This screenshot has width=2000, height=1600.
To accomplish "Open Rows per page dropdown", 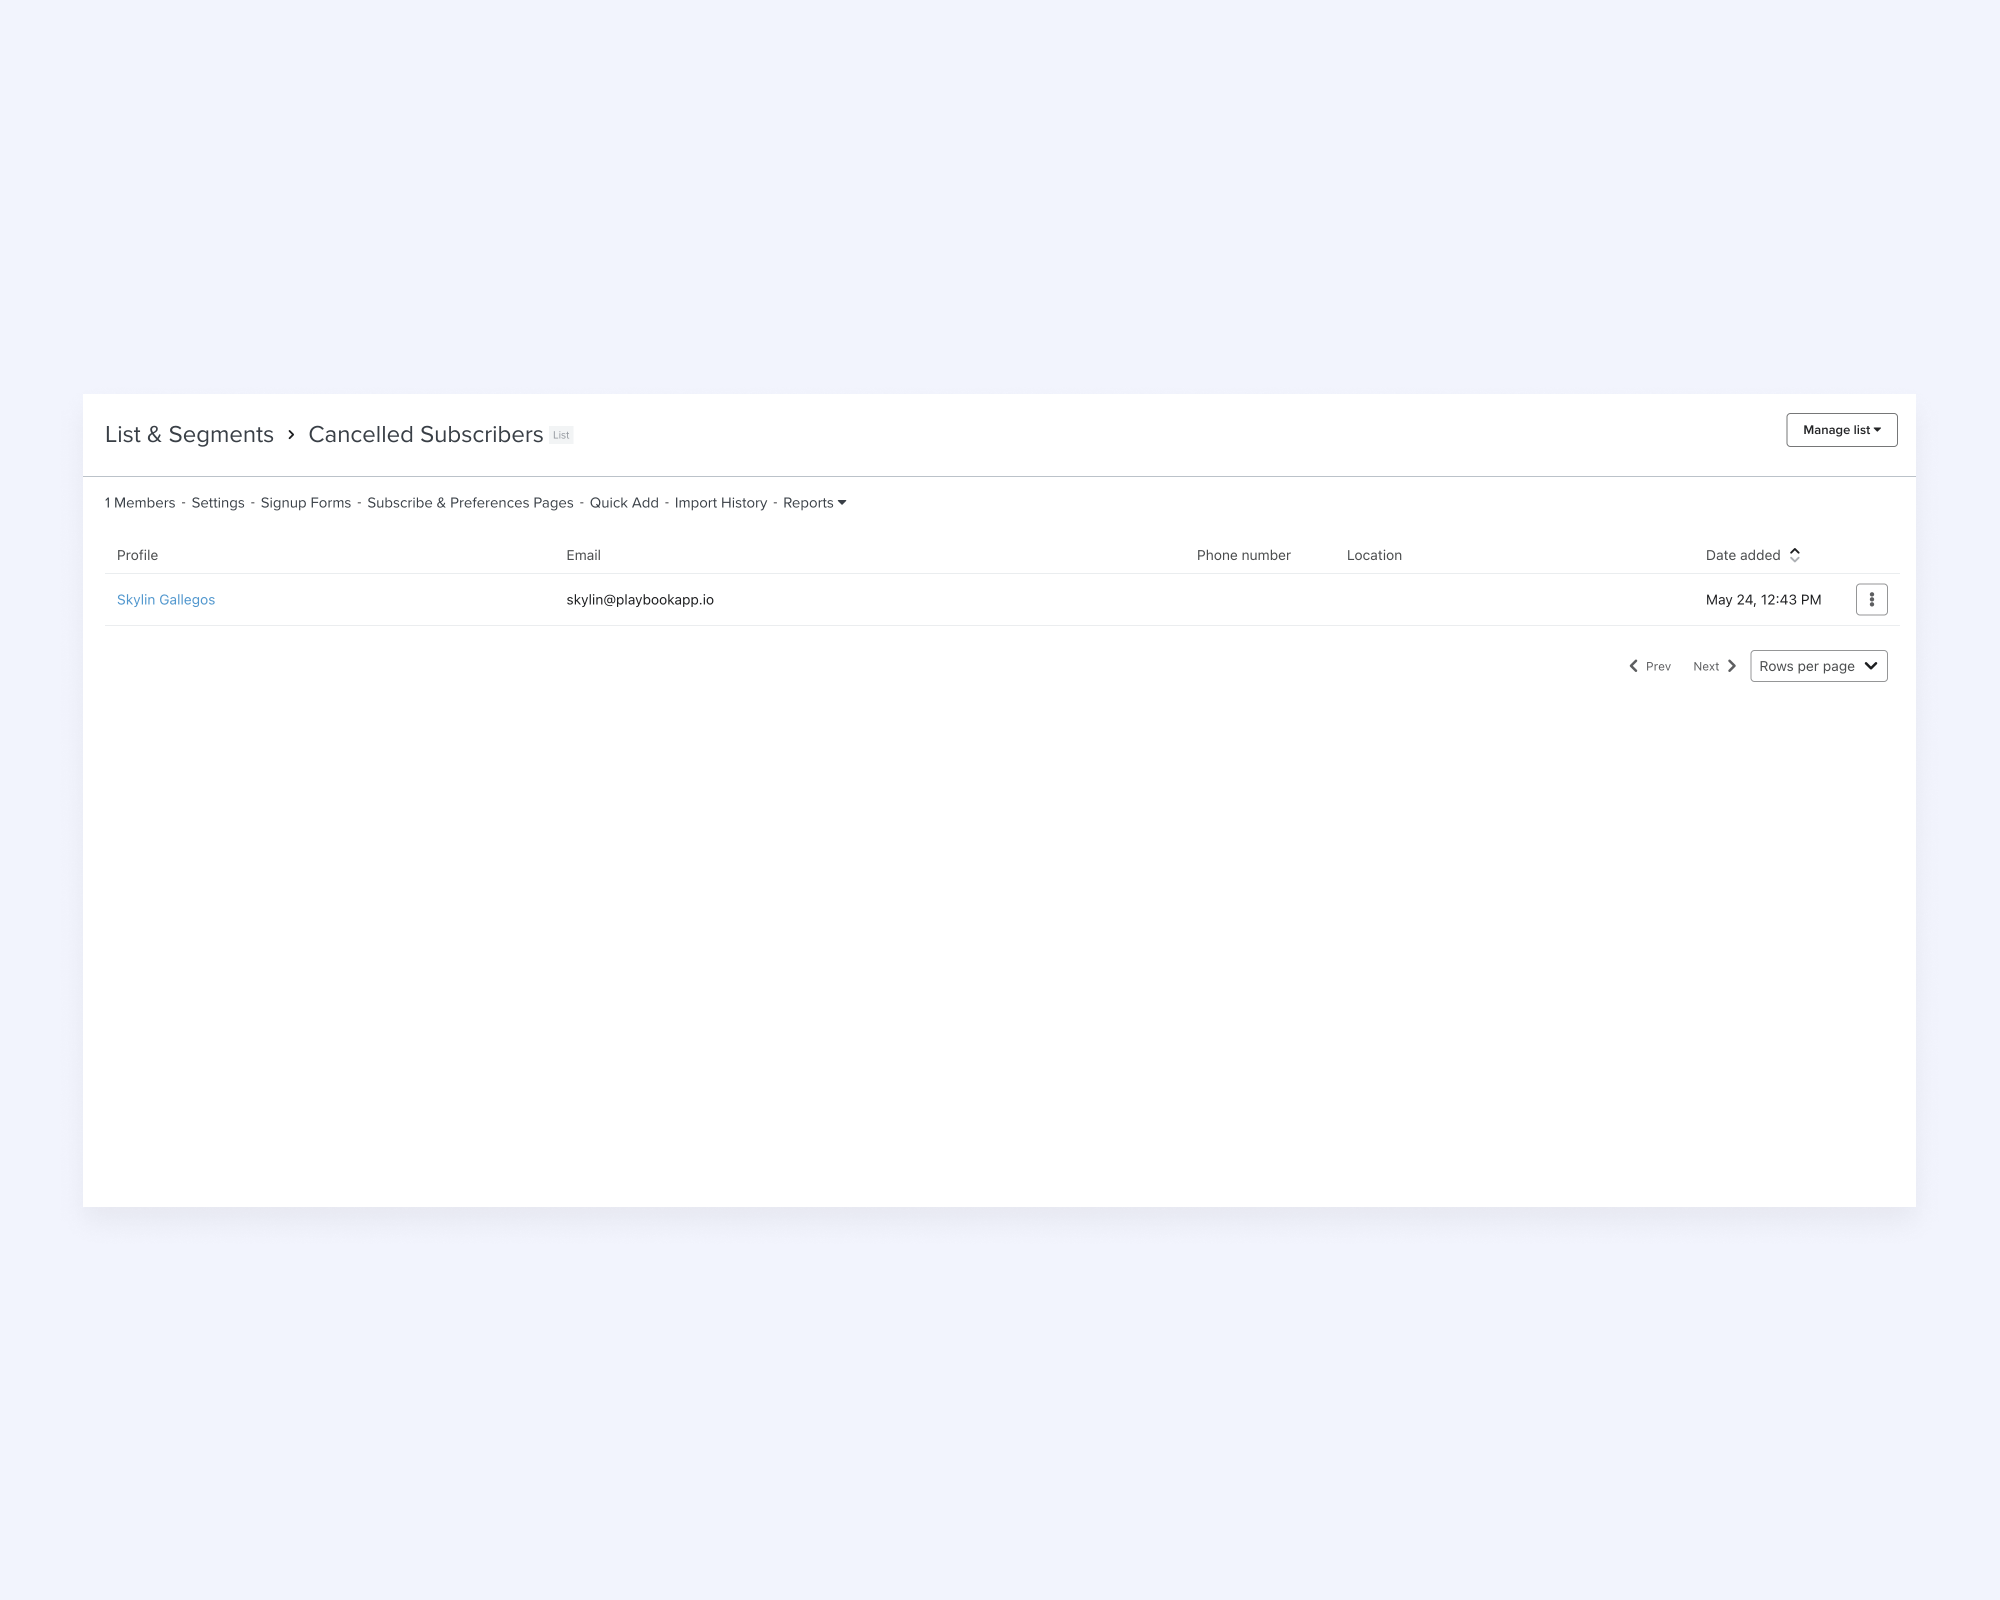I will 1818,666.
